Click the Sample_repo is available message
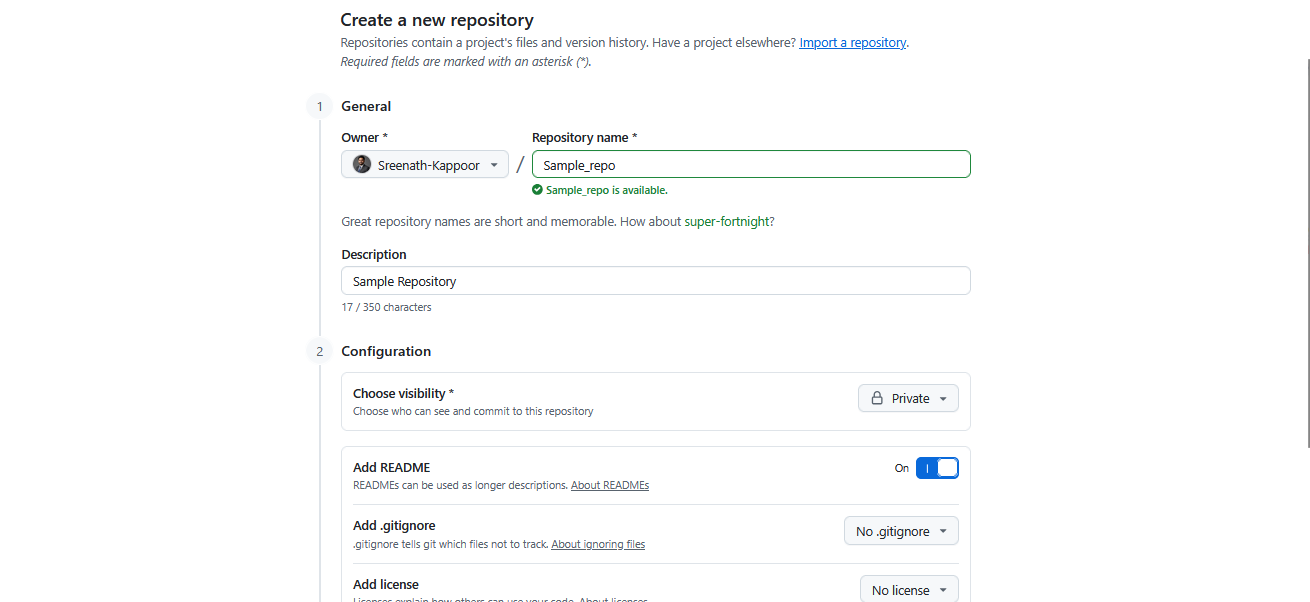 [x=606, y=190]
